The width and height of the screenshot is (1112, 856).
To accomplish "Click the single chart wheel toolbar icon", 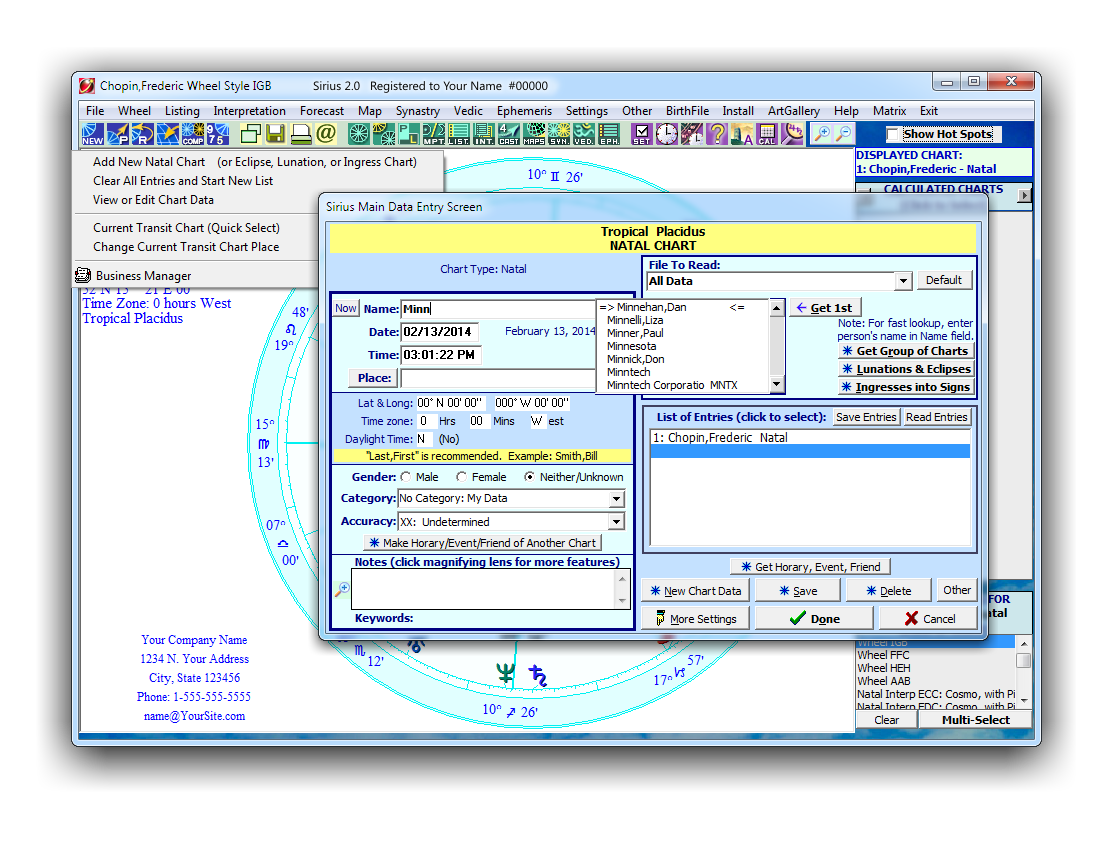I will pos(359,134).
